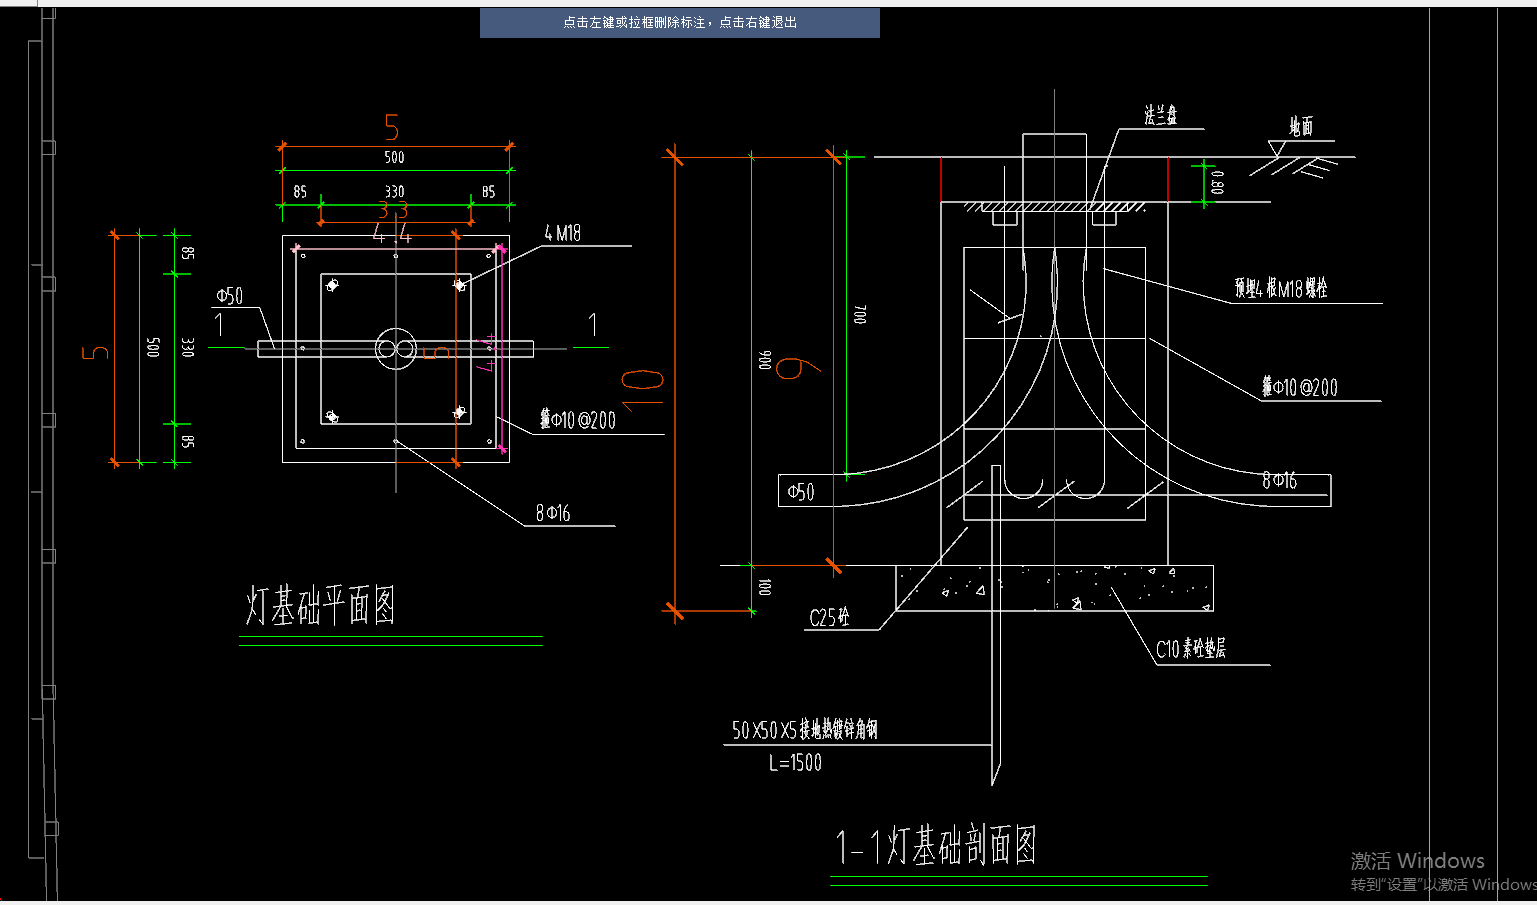1537x905 pixels.
Task: Click the '箍Φ10@200' label in plan view
Action: point(578,420)
